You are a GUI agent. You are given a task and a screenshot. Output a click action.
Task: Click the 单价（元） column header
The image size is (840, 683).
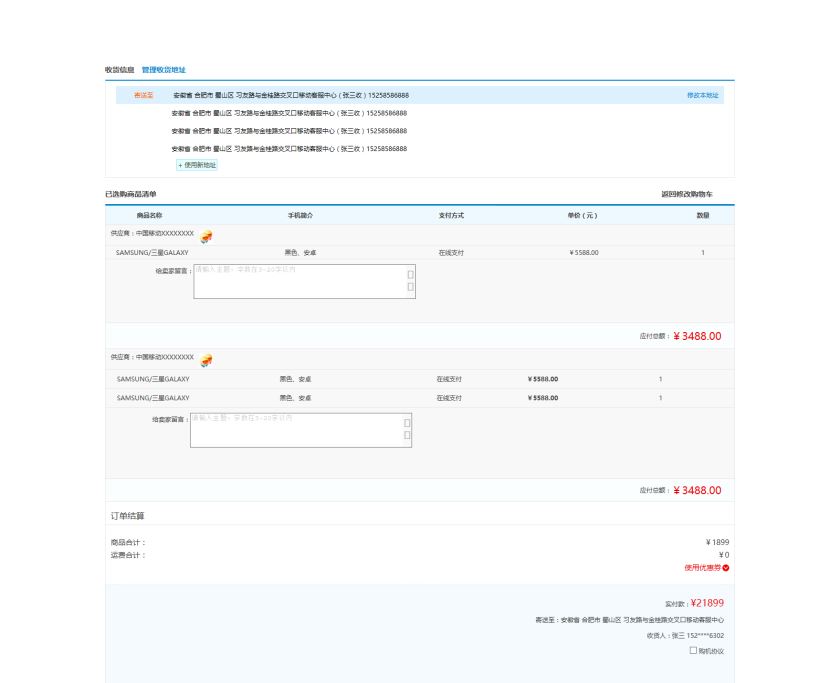582,215
